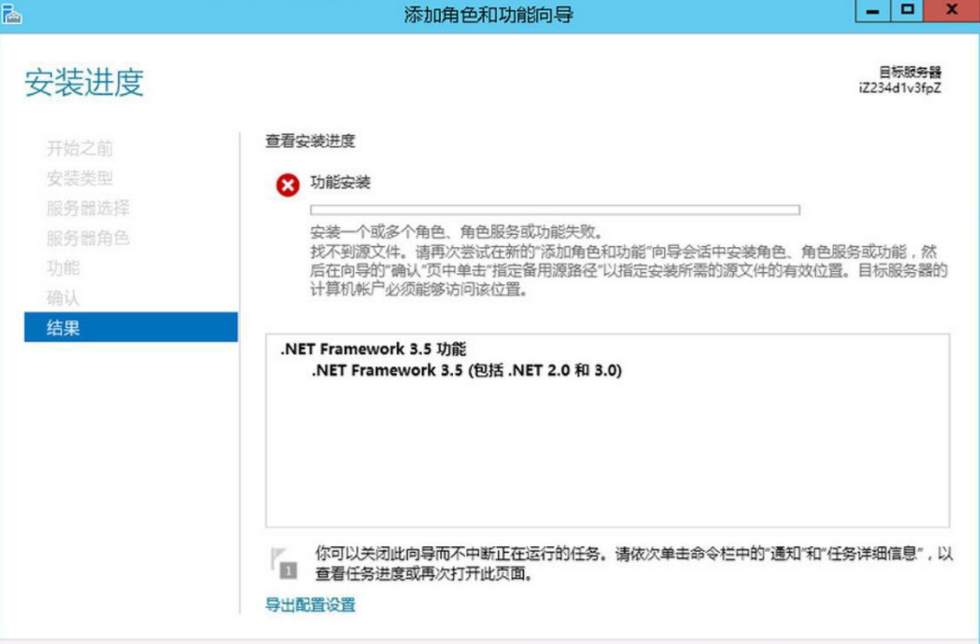This screenshot has height=644, width=980.
Task: Select the 结果 step in the sidebar
Action: click(x=131, y=327)
